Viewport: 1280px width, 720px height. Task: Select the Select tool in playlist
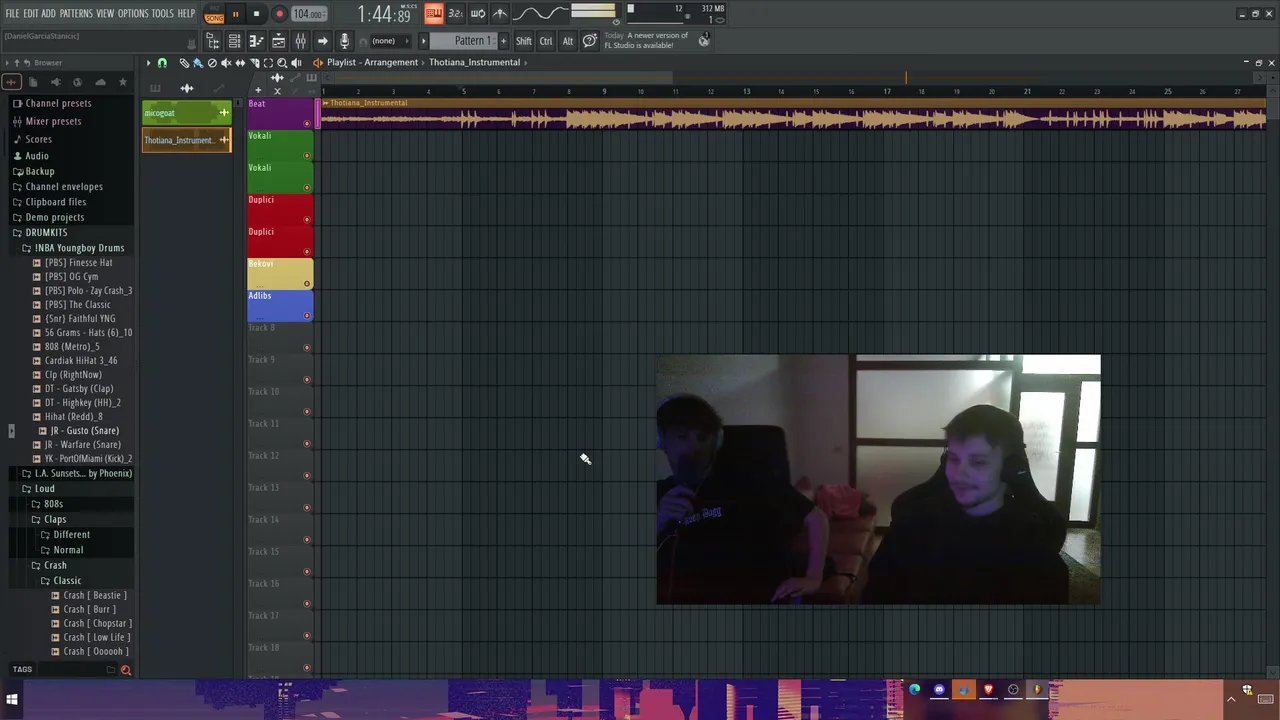(x=268, y=63)
